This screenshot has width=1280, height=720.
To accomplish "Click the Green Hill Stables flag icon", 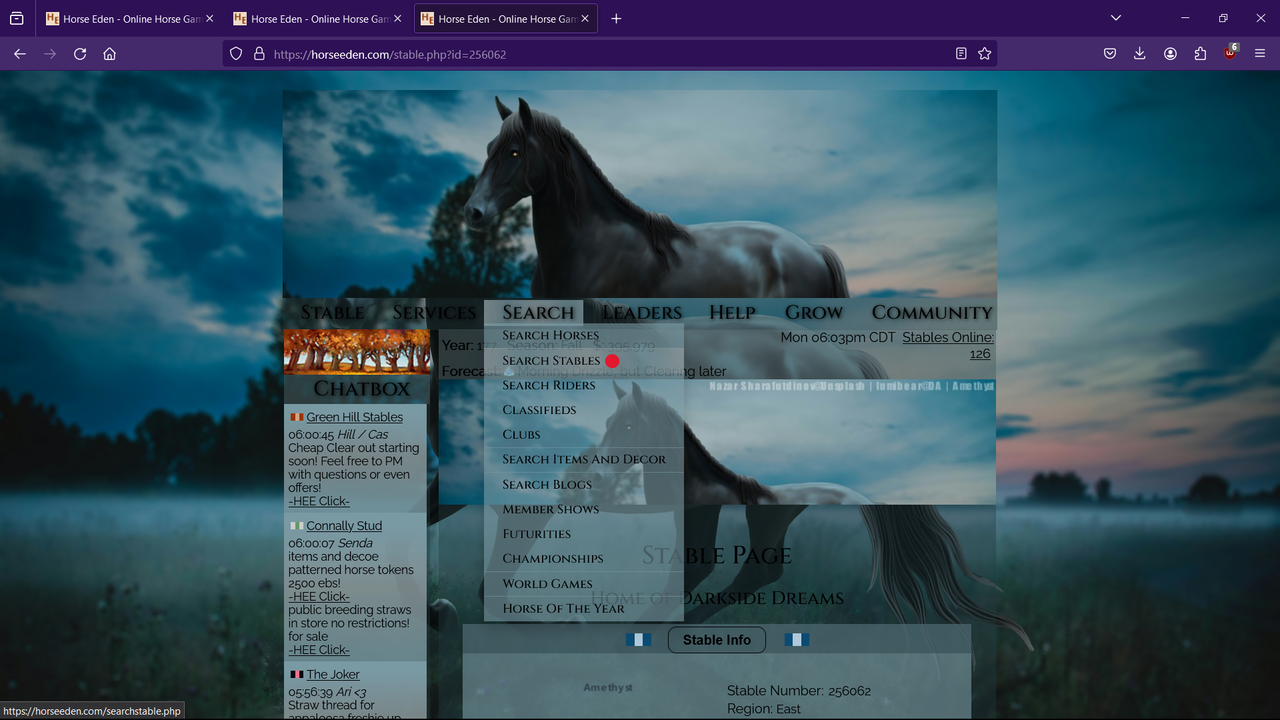I will [x=296, y=417].
